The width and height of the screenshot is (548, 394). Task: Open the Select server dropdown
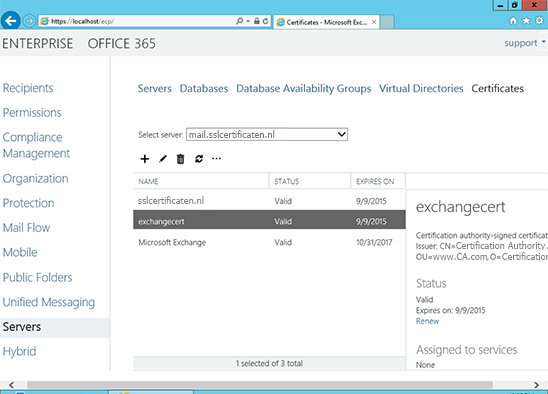(x=267, y=135)
